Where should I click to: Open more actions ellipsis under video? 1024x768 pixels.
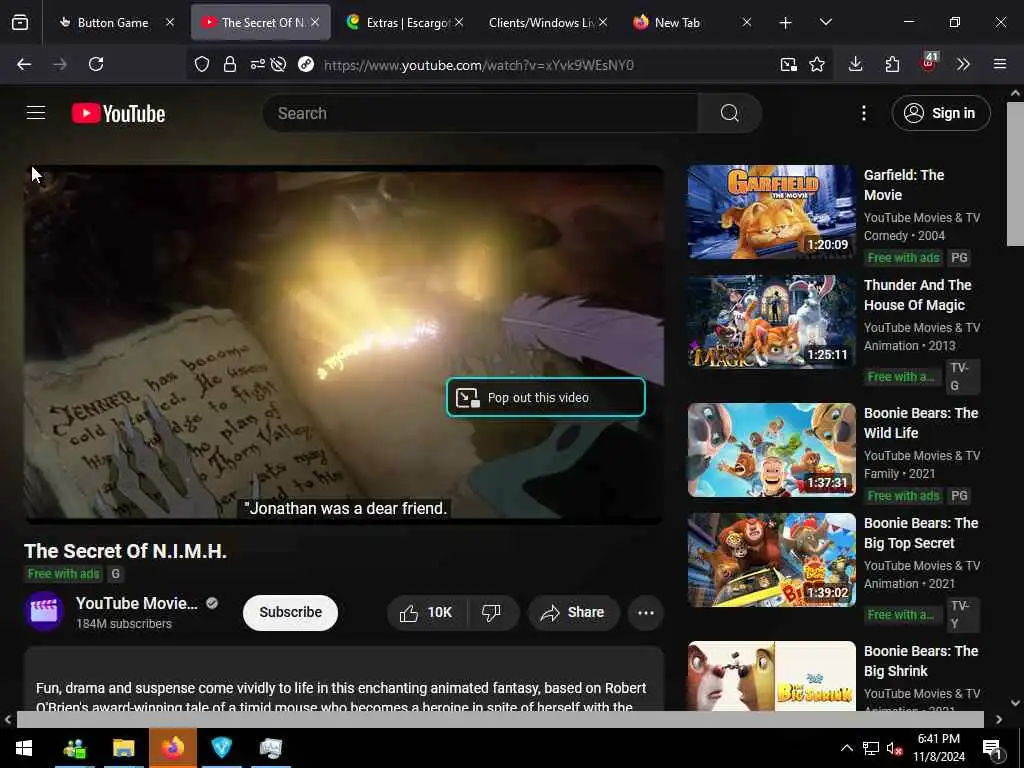(x=646, y=613)
